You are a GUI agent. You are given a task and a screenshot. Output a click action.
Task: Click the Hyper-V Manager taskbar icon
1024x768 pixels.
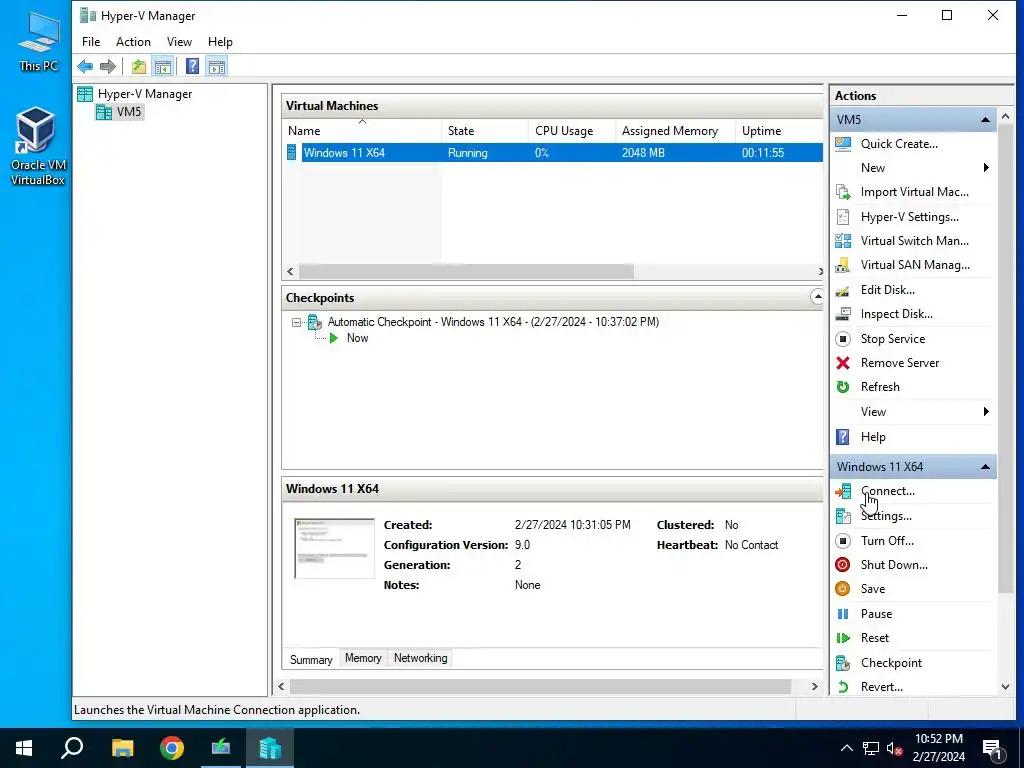tap(270, 748)
